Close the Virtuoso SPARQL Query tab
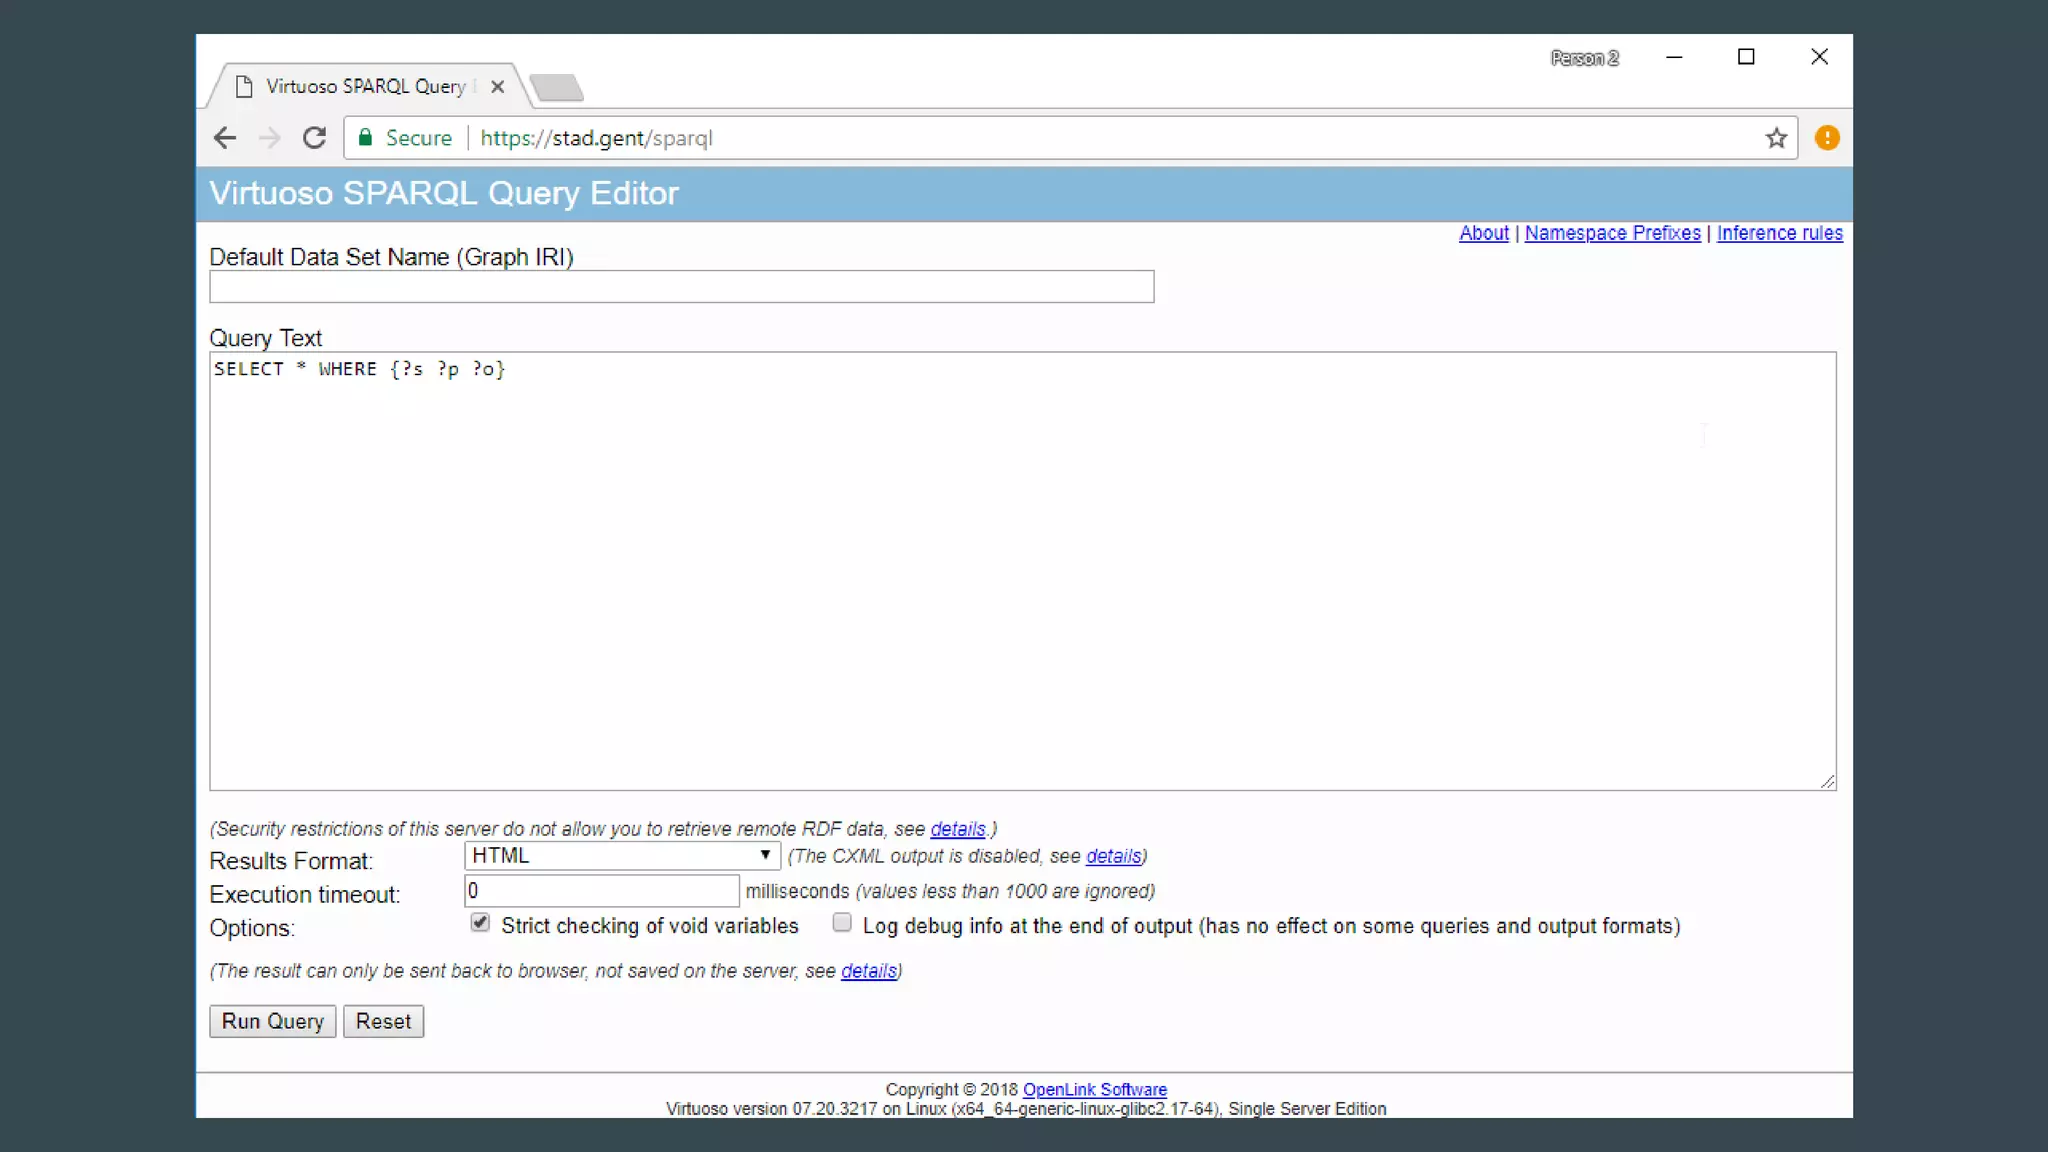2048x1152 pixels. point(497,87)
